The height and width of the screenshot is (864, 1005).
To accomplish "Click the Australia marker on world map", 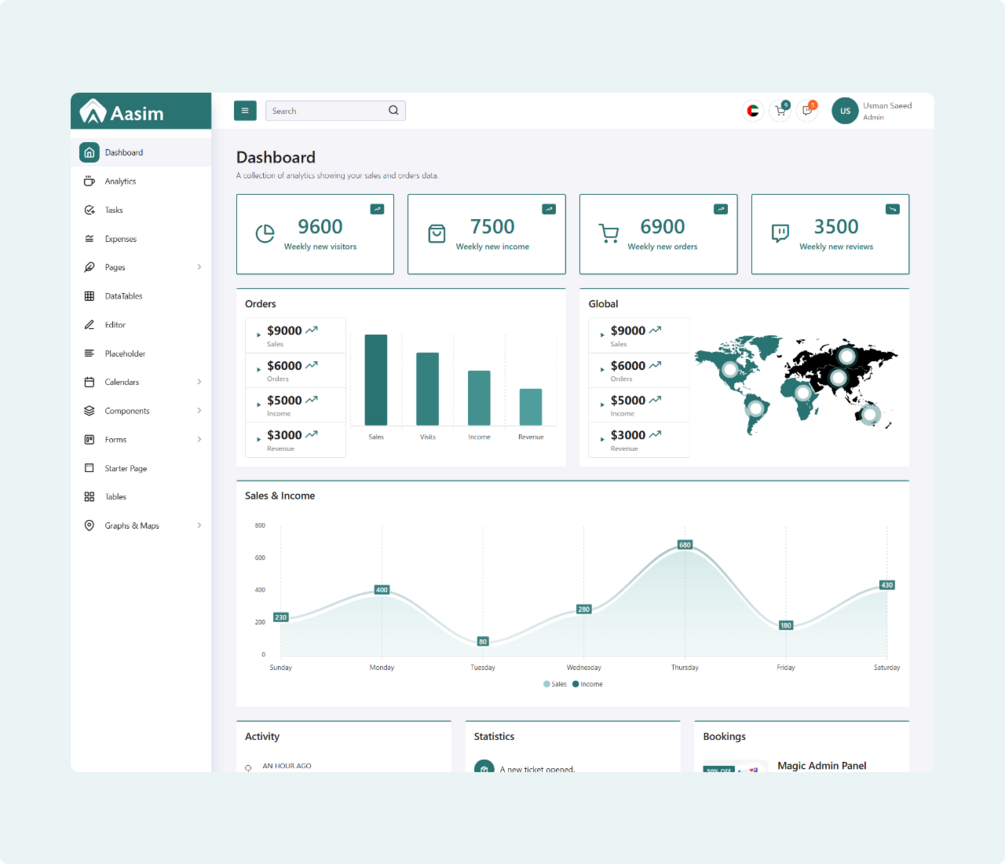I will point(870,414).
